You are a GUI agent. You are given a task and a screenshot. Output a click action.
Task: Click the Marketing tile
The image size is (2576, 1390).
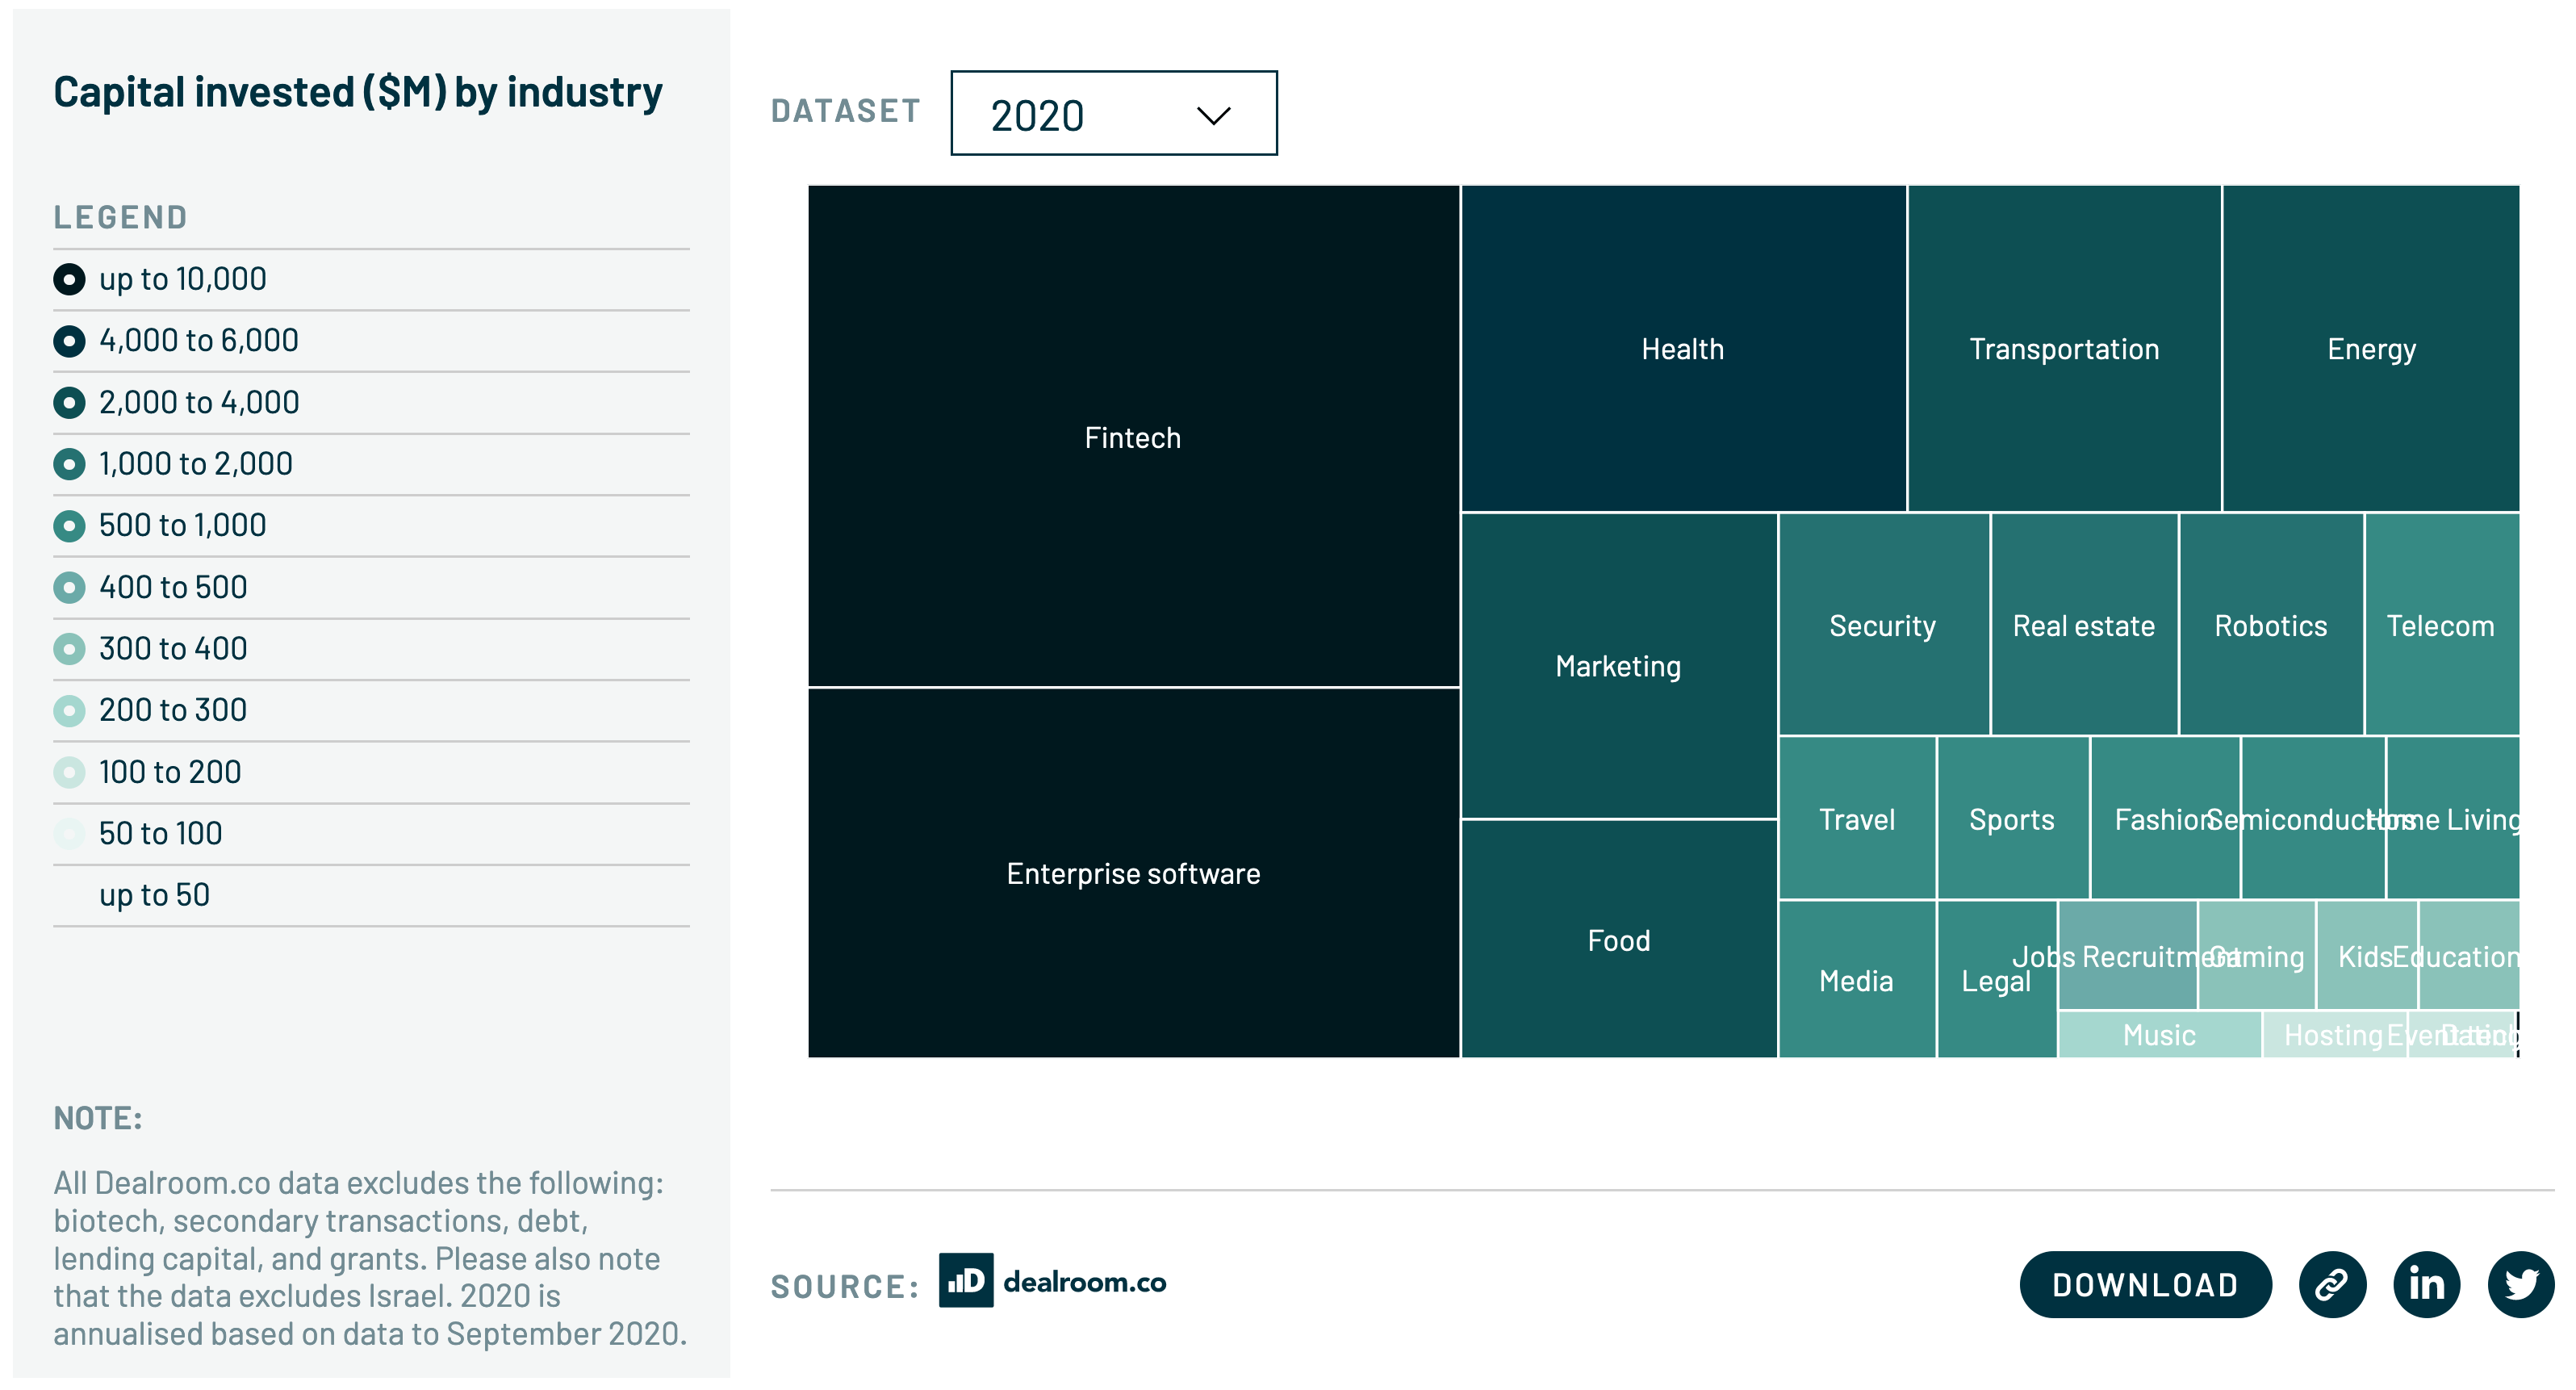tap(1619, 666)
